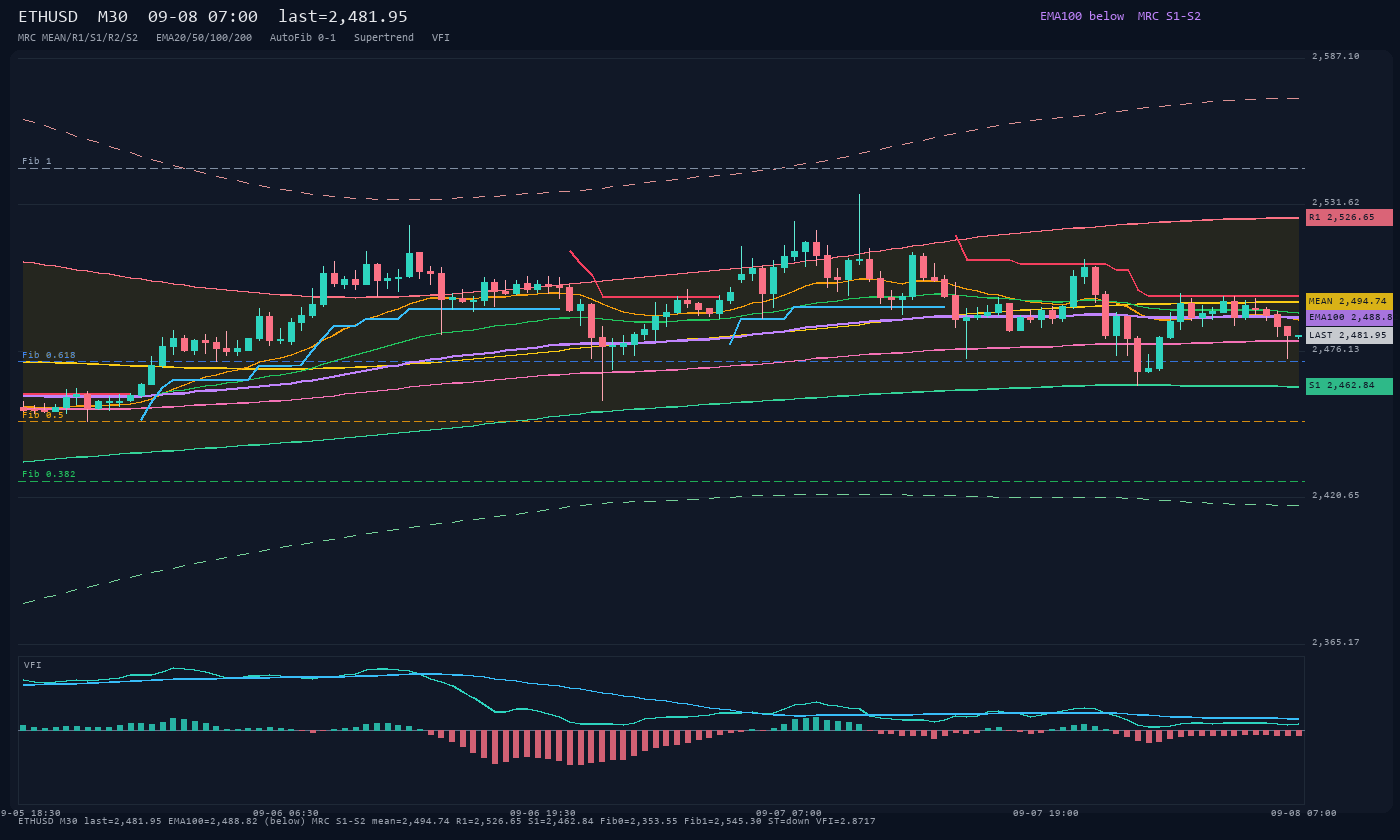Click the M30 timeframe label
The image size is (1400, 840).
113,17
